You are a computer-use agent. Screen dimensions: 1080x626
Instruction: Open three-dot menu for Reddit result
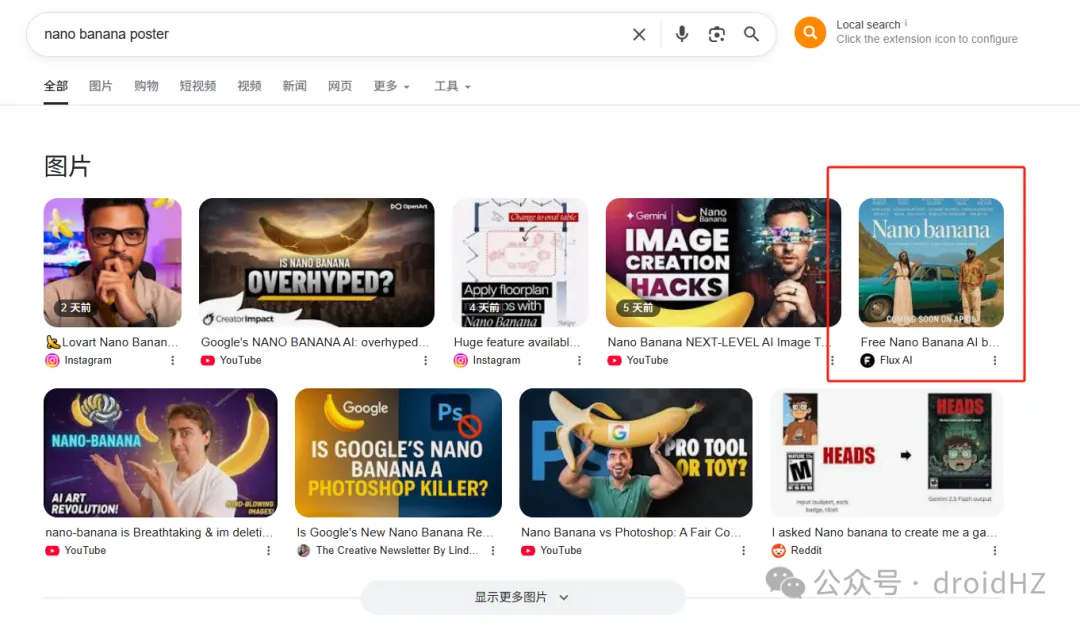tap(994, 550)
